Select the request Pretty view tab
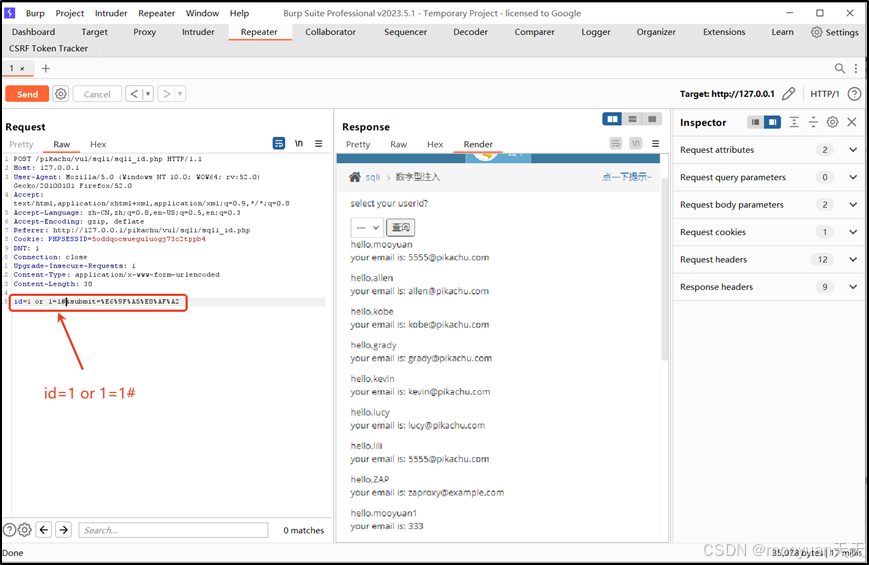Image resolution: width=869 pixels, height=565 pixels. [x=21, y=144]
